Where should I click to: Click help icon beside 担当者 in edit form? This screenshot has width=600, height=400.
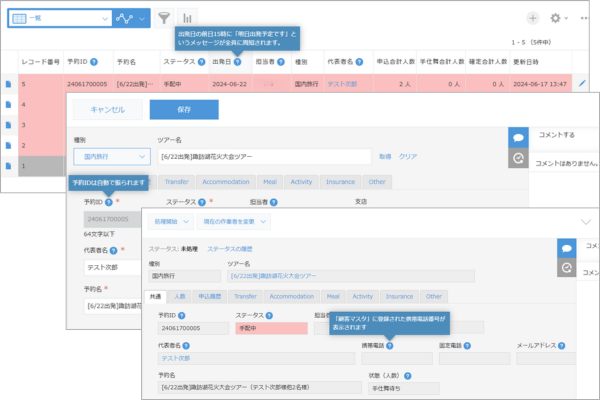tap(274, 202)
